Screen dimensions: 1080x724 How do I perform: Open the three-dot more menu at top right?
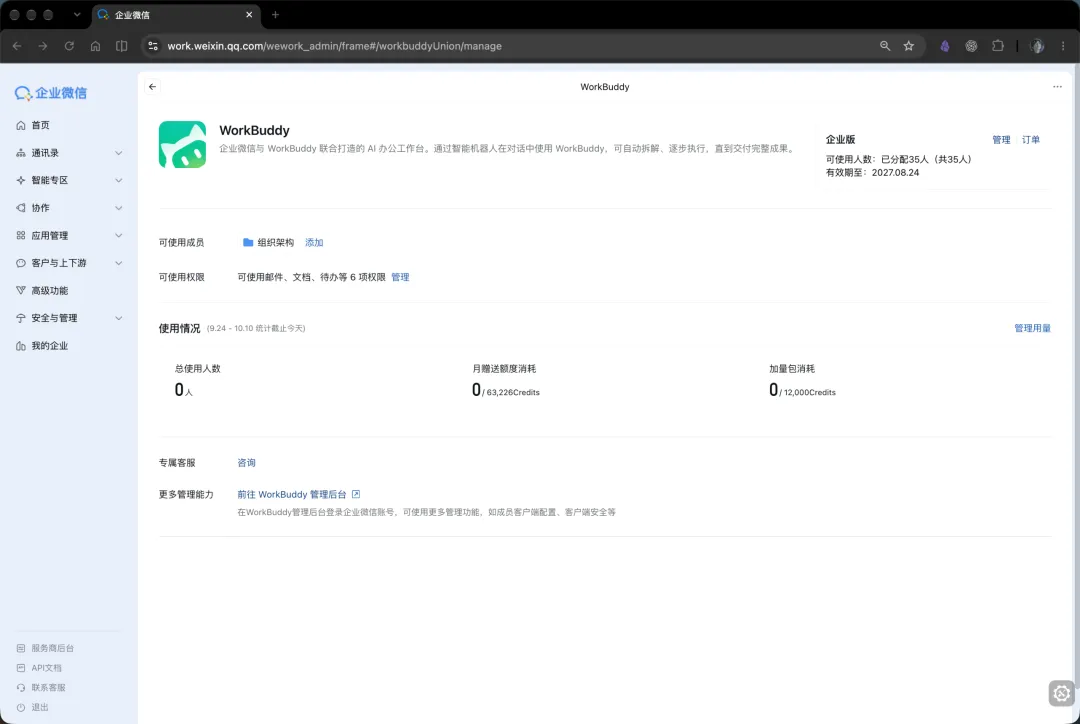1057,87
